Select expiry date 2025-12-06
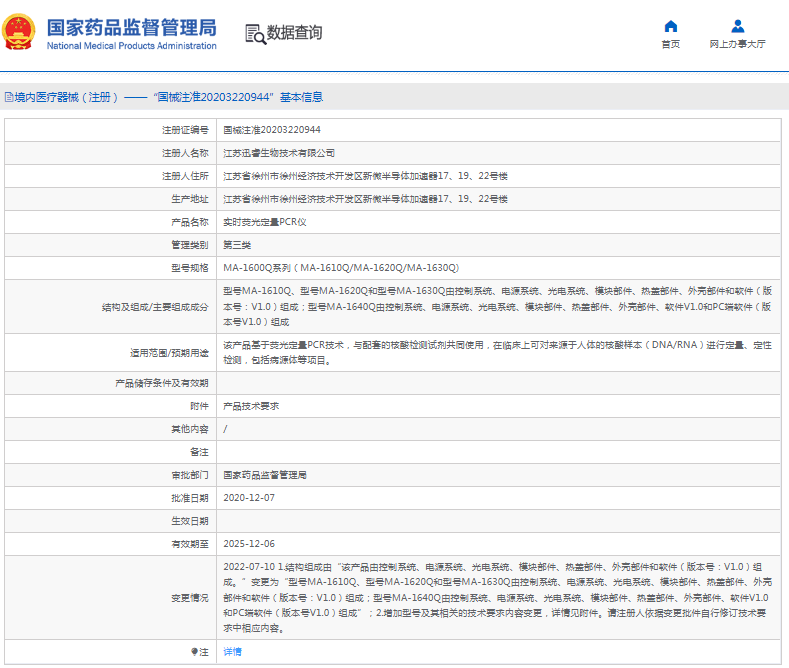The width and height of the screenshot is (789, 668). [249, 544]
